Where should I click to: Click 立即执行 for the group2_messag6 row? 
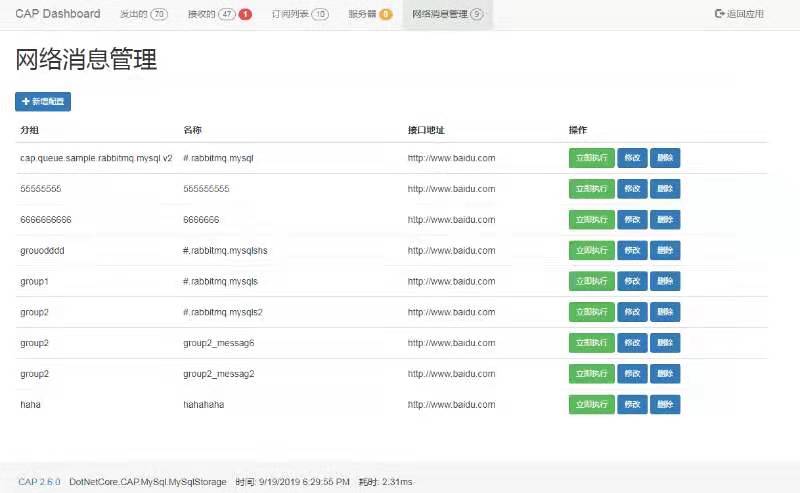tap(591, 343)
